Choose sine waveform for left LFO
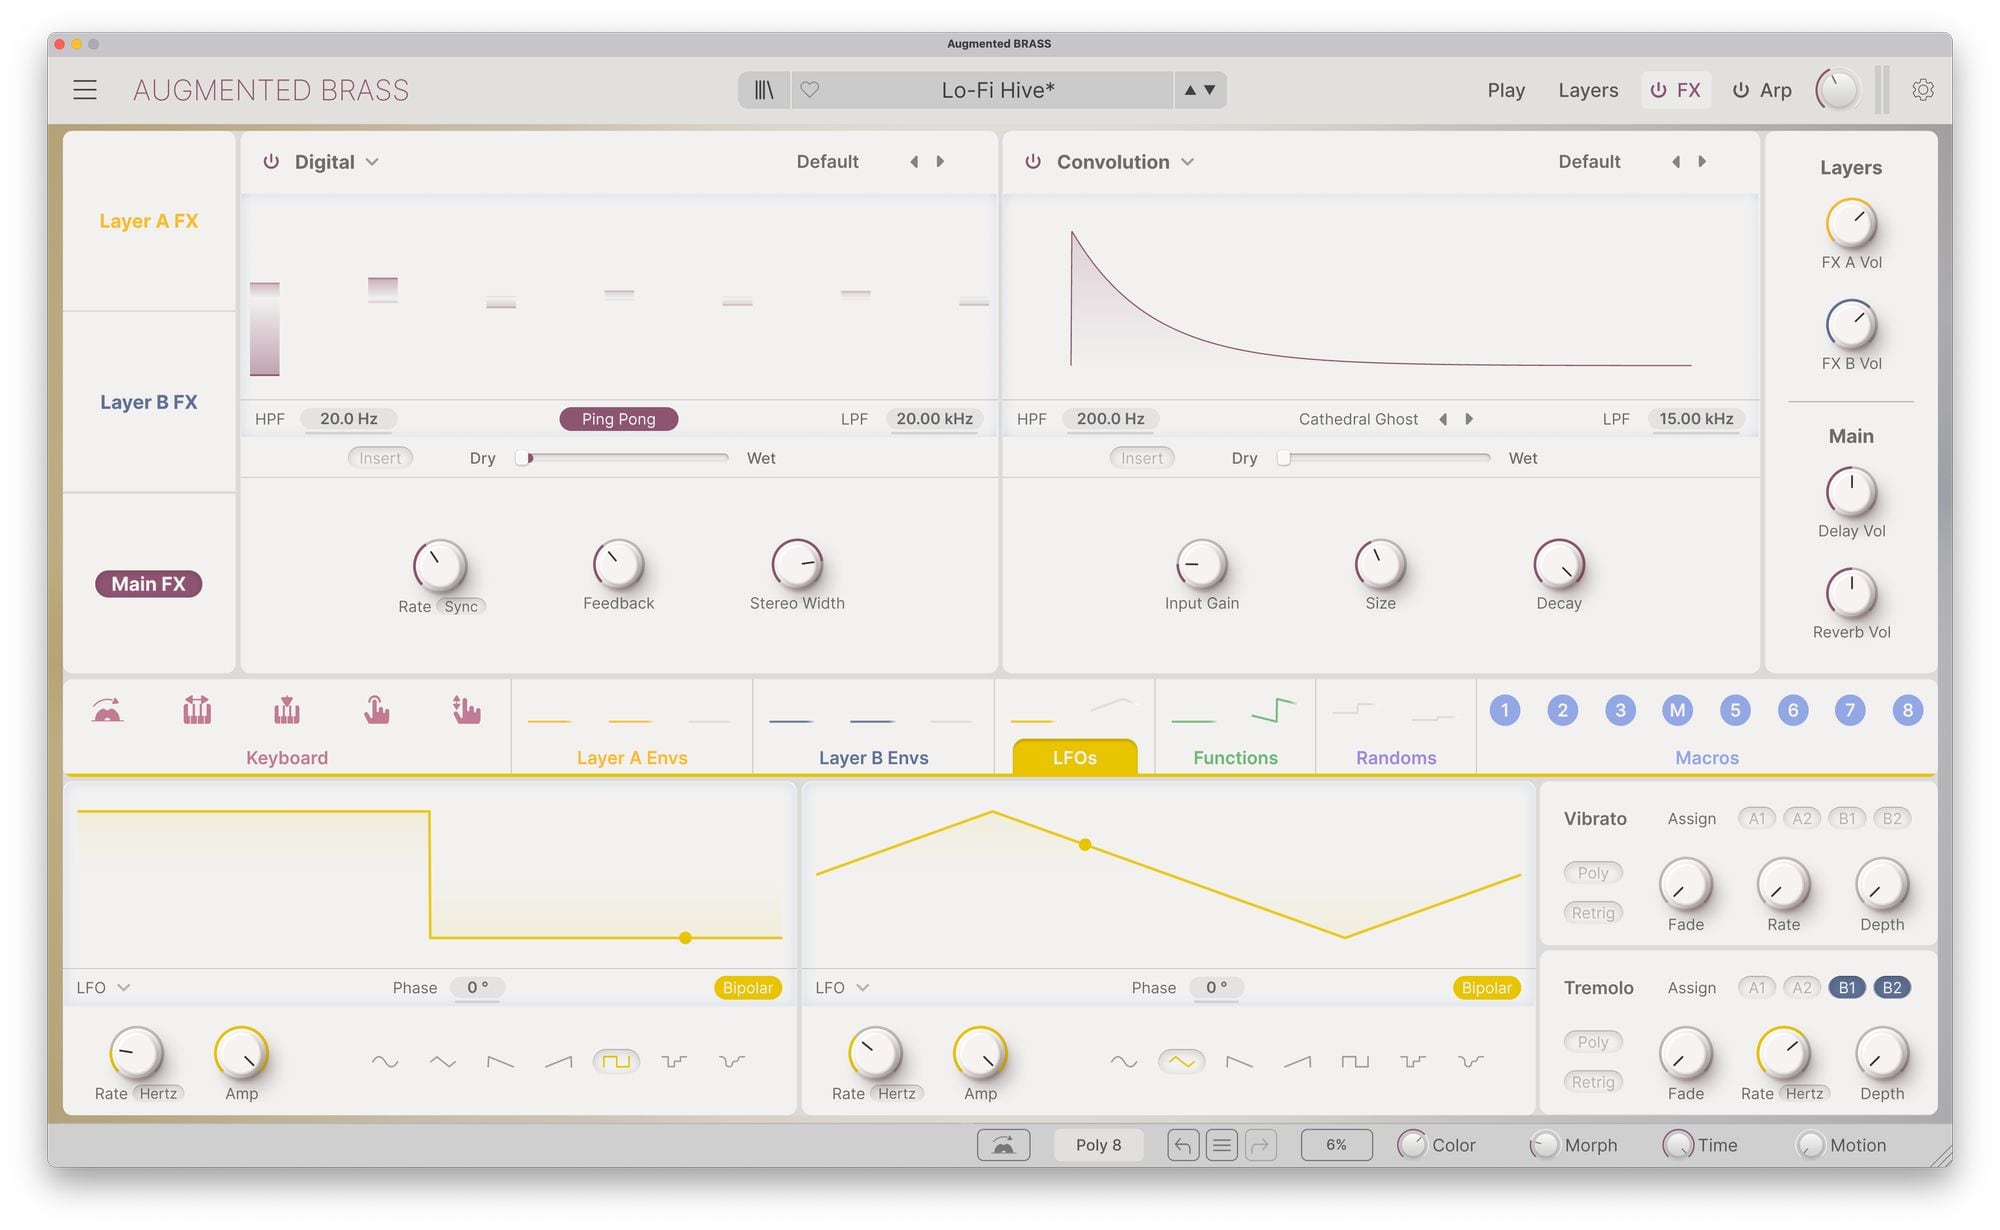 385,1062
